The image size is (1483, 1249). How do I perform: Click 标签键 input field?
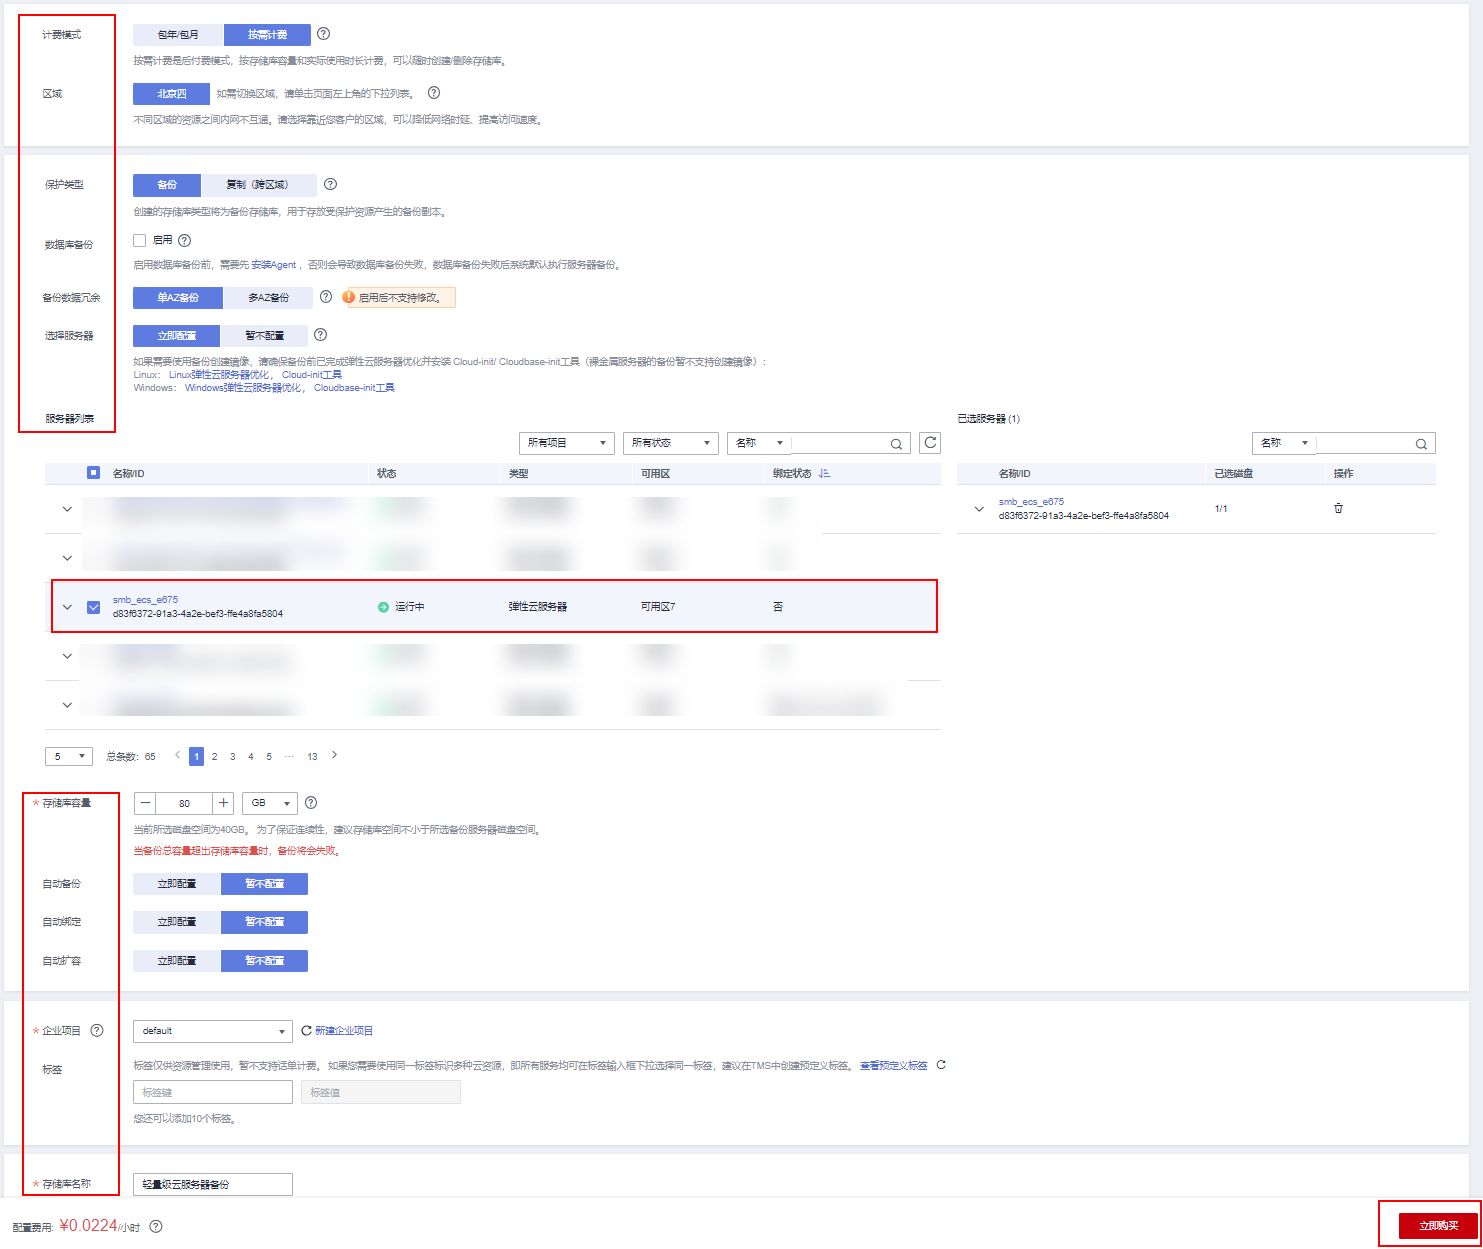(x=213, y=1092)
